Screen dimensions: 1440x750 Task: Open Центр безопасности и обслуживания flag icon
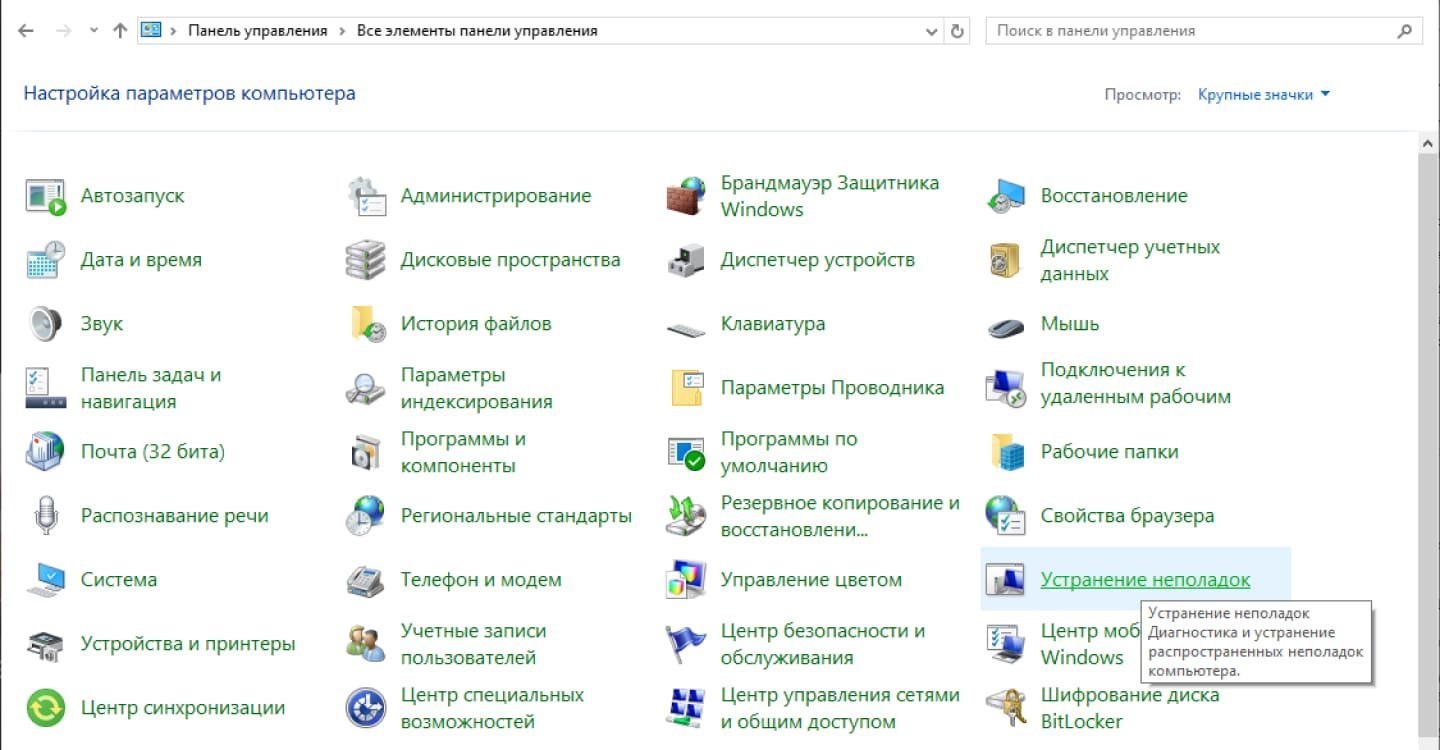coord(686,644)
